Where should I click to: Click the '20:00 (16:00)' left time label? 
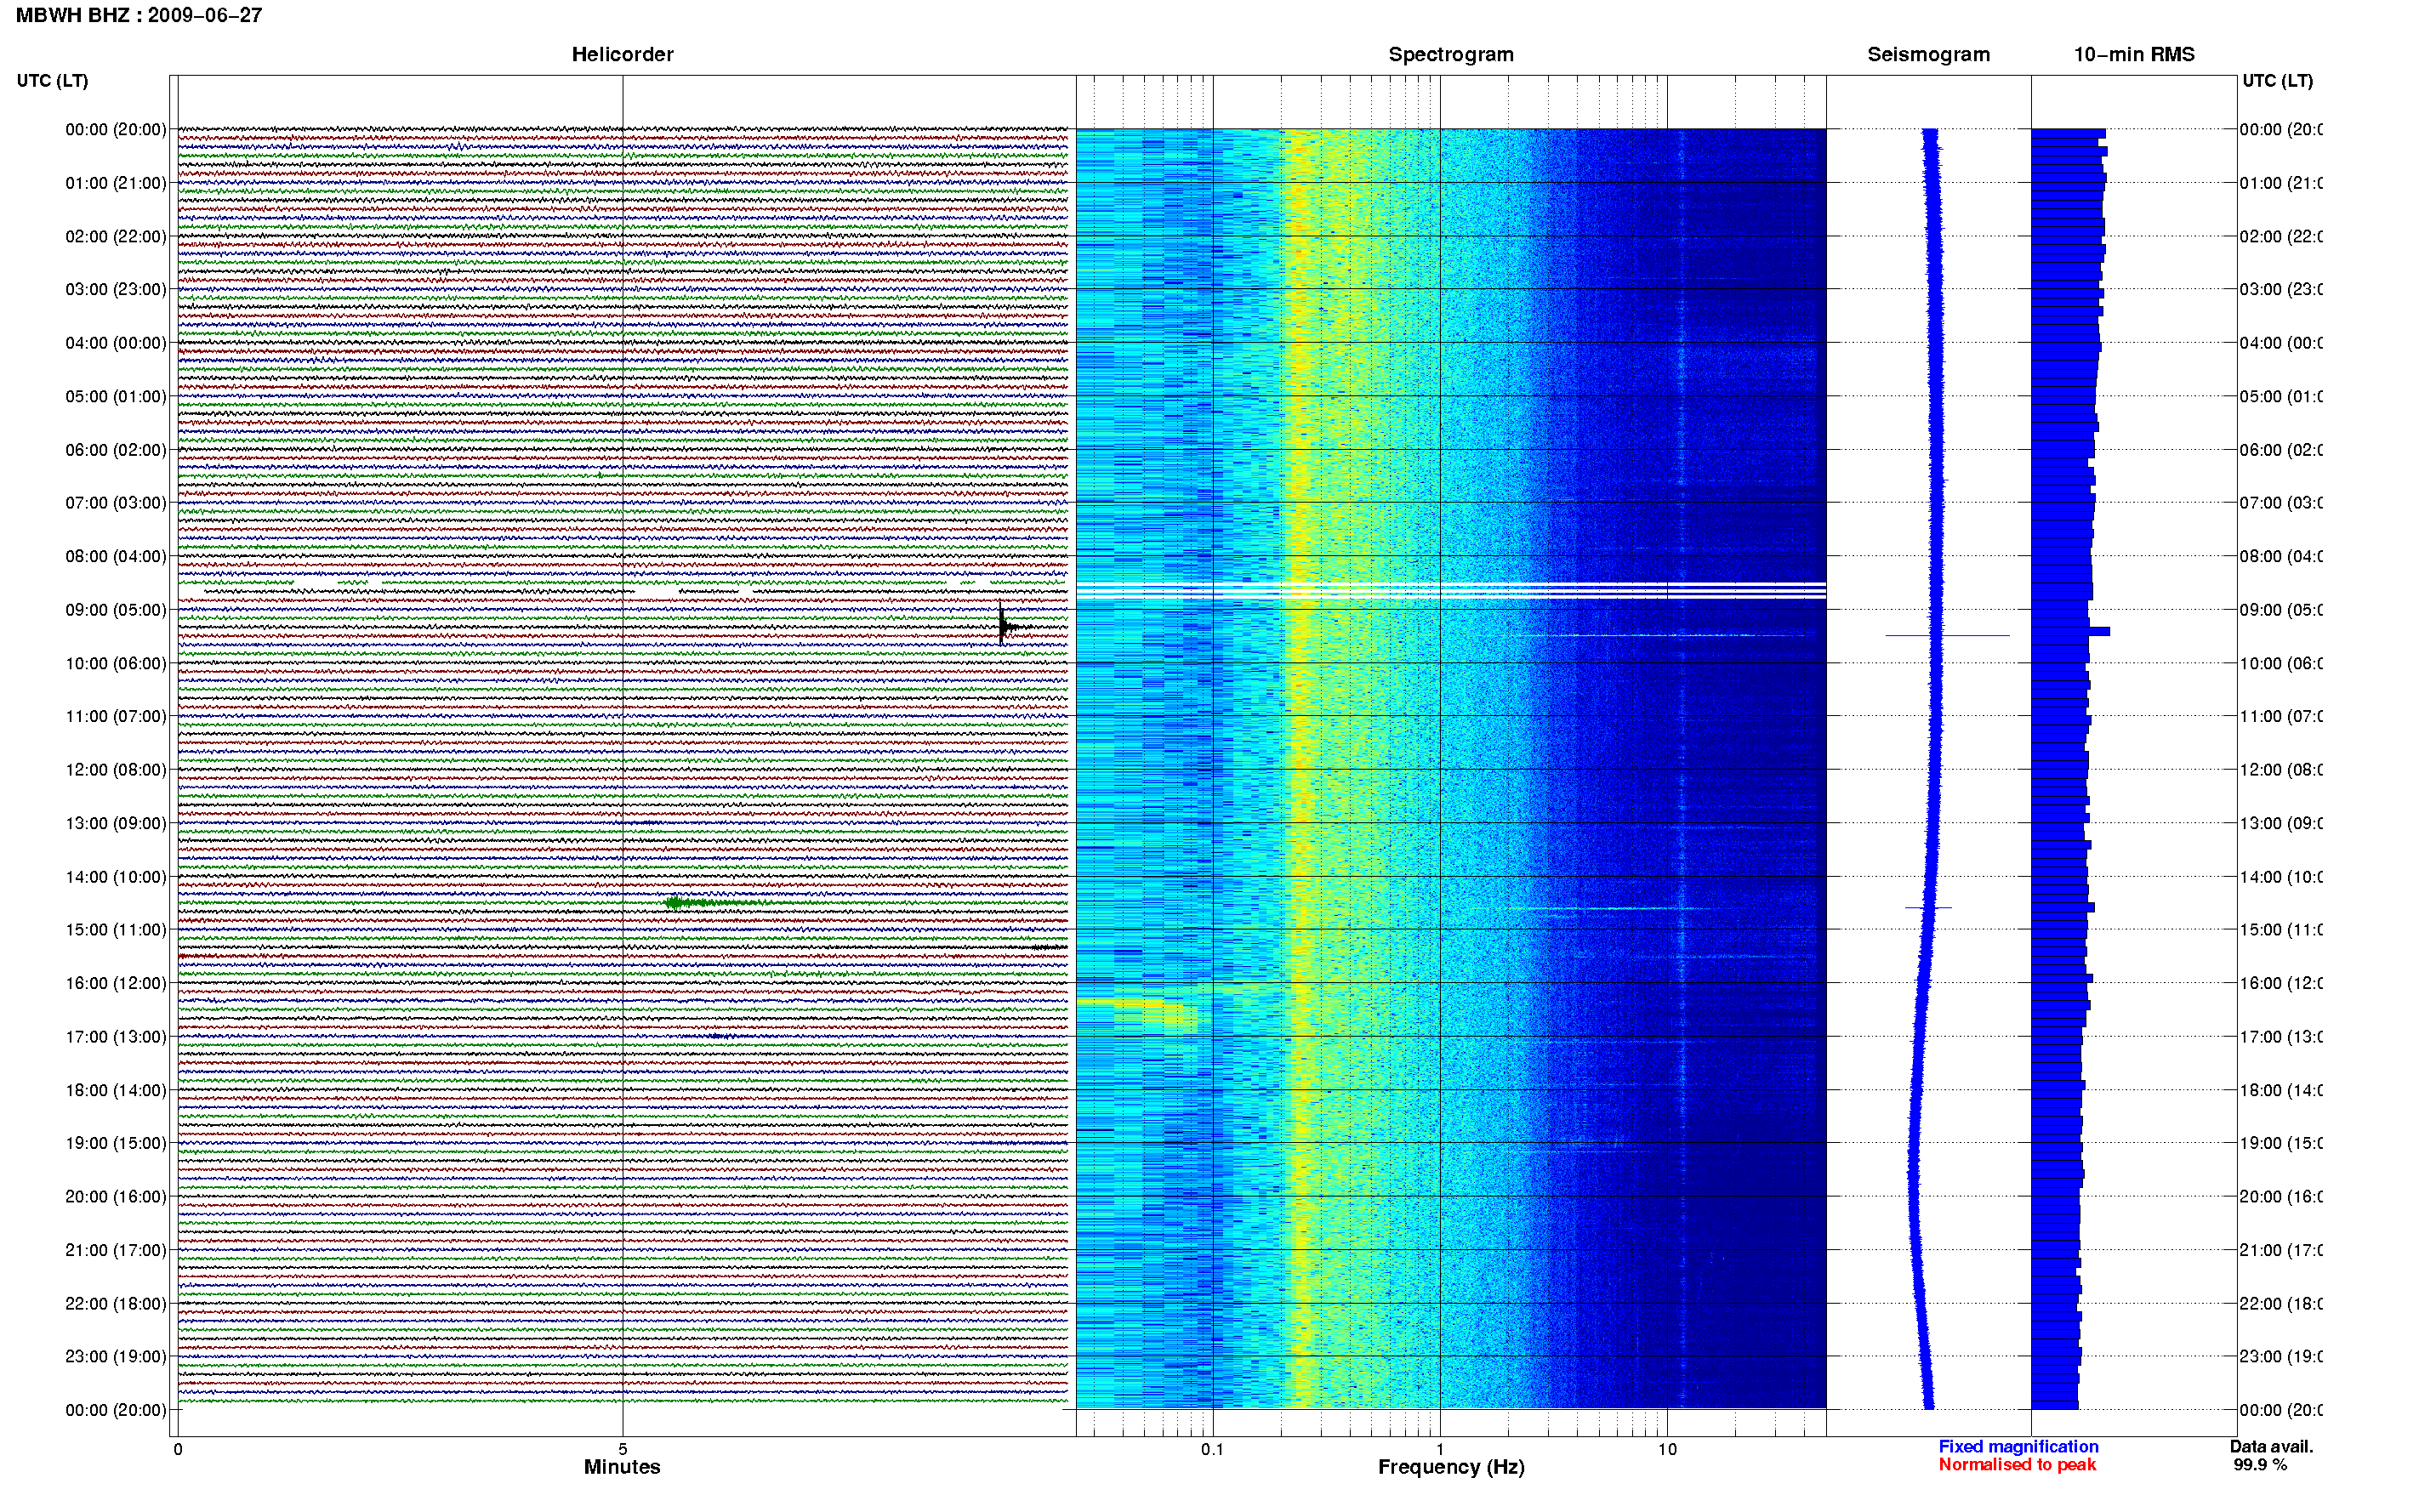click(116, 1197)
